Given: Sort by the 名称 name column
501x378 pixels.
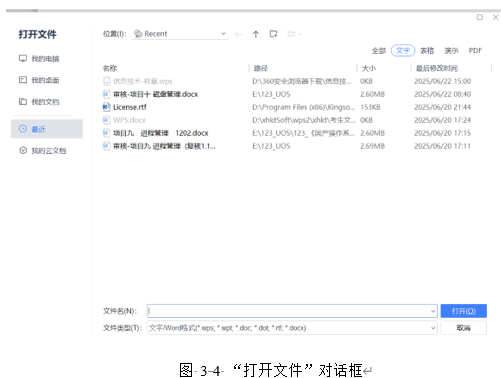Looking at the screenshot, I should click(x=110, y=68).
